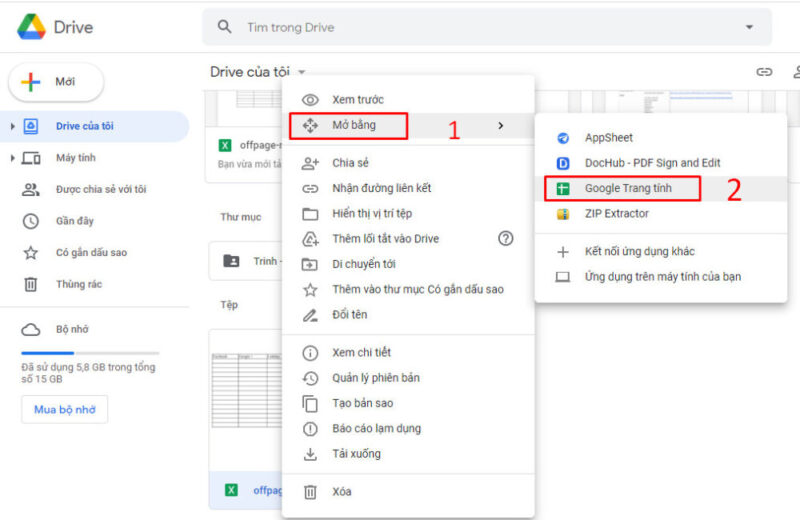
Task: Click the get link icon in the top toolbar
Action: [764, 72]
